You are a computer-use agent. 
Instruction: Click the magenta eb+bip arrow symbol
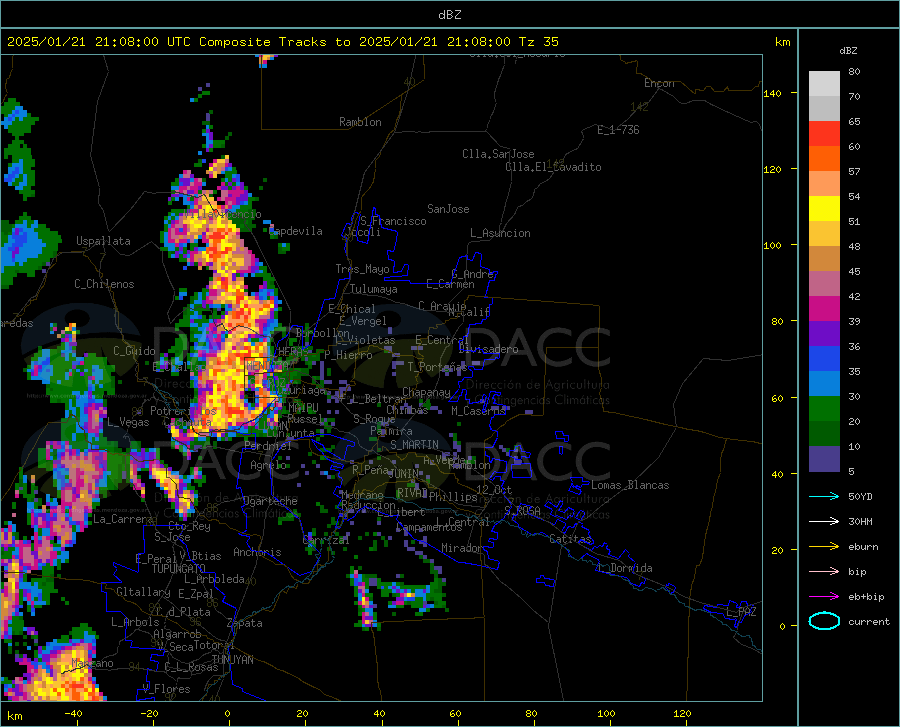[x=824, y=597]
